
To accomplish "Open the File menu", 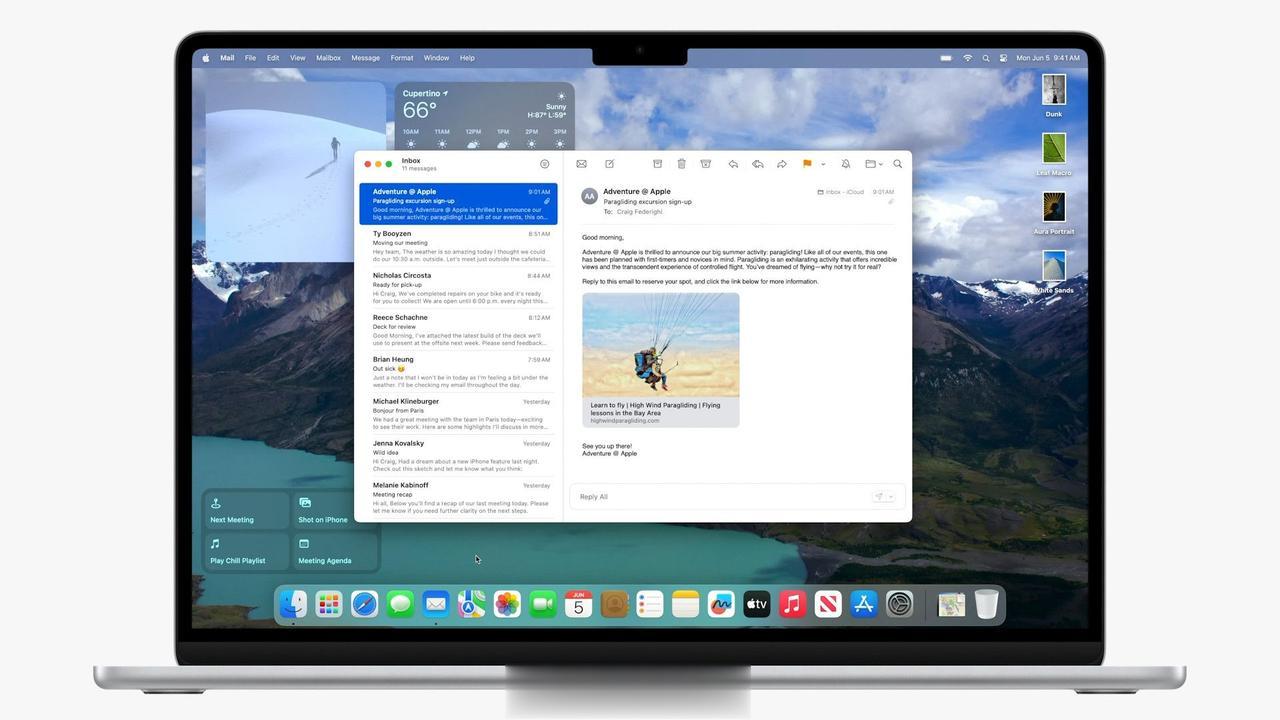I will point(250,58).
